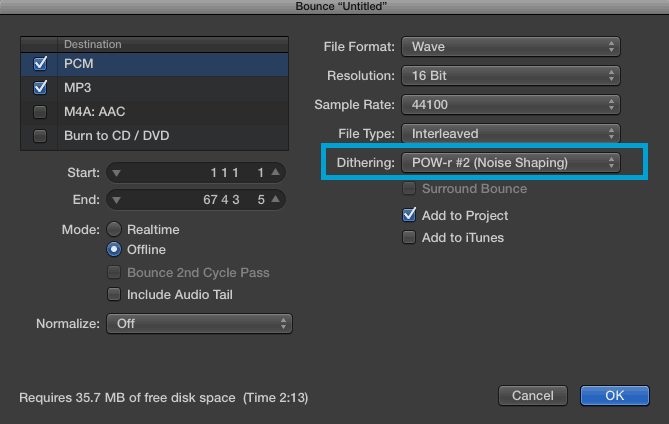The height and width of the screenshot is (424, 669).
Task: Toggle the Add to Project checkbox
Action: click(x=409, y=215)
